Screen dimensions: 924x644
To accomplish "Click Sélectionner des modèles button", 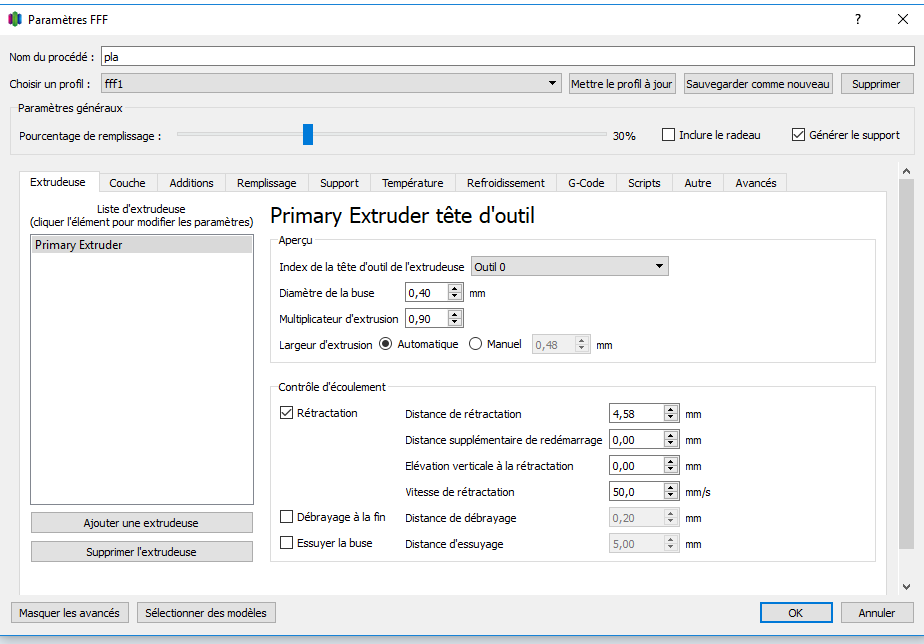I will (206, 613).
